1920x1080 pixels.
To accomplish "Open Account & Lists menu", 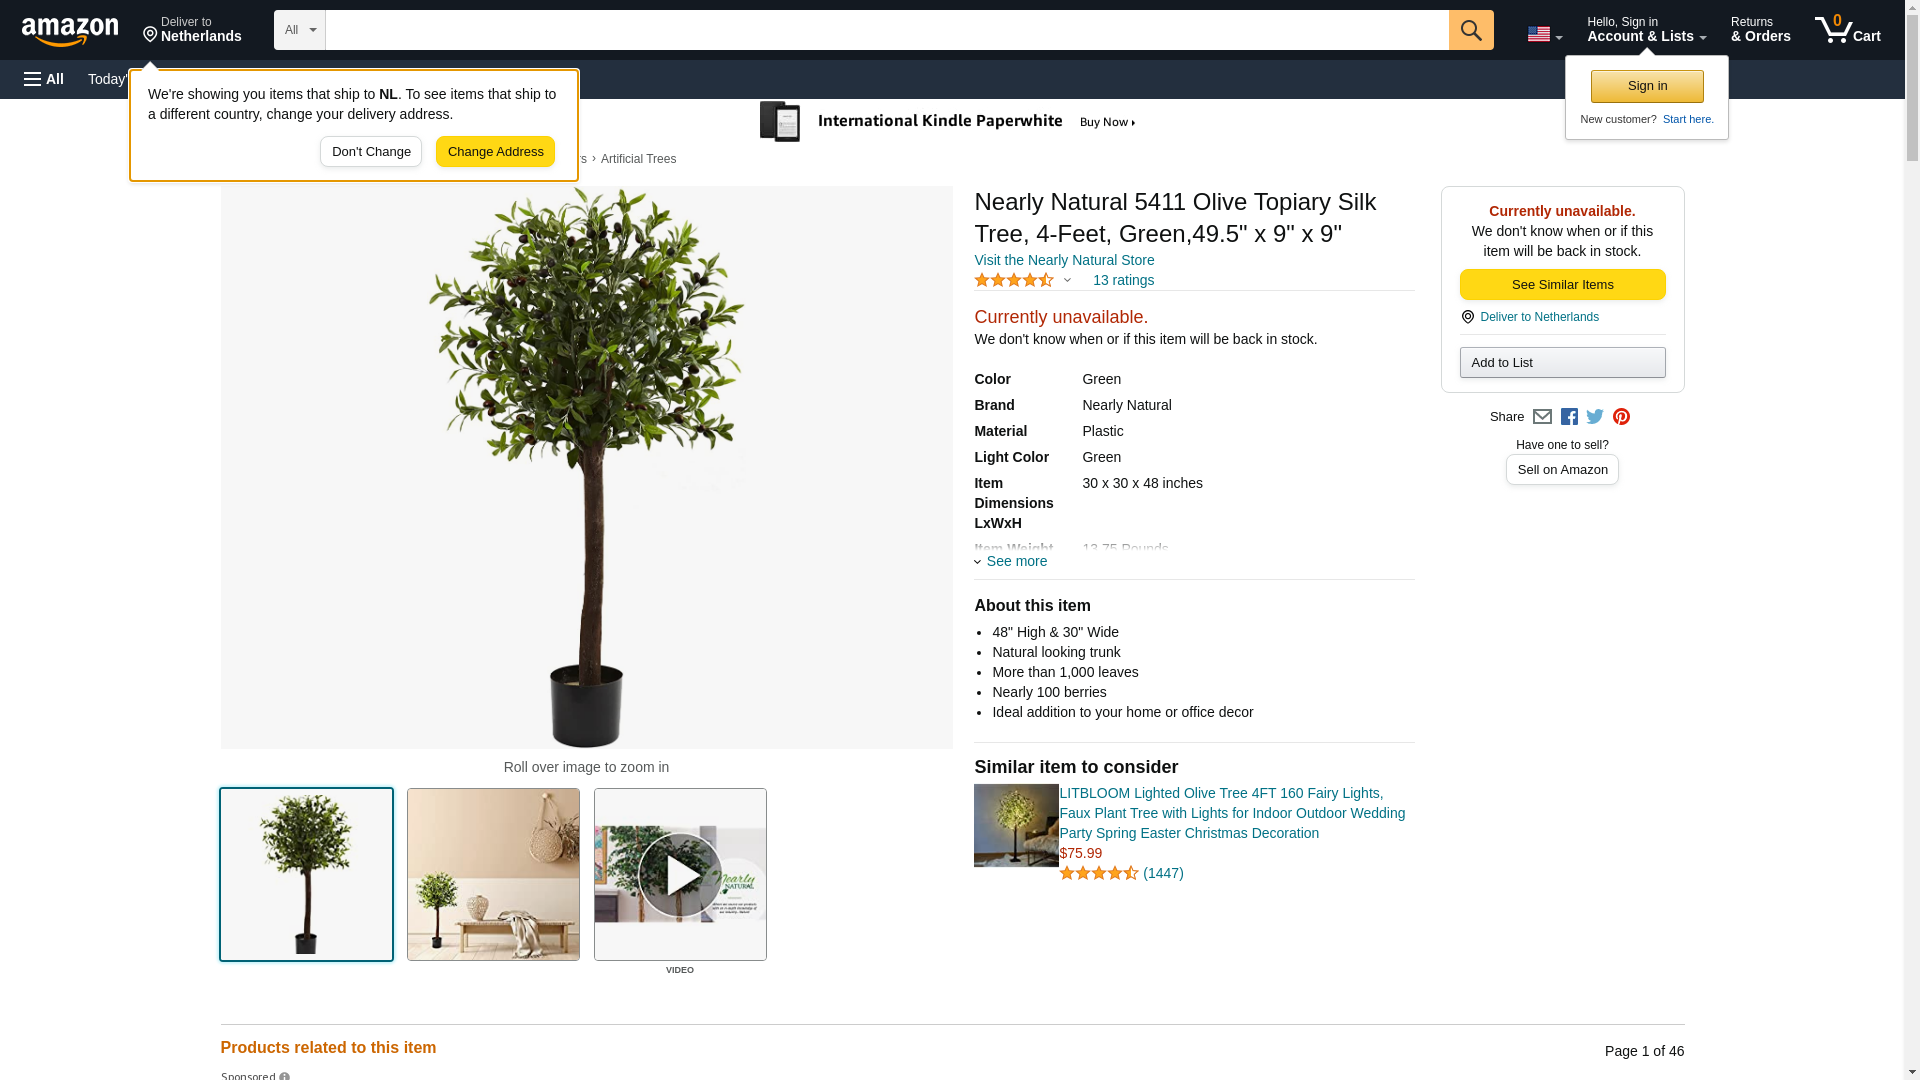I will (1646, 30).
